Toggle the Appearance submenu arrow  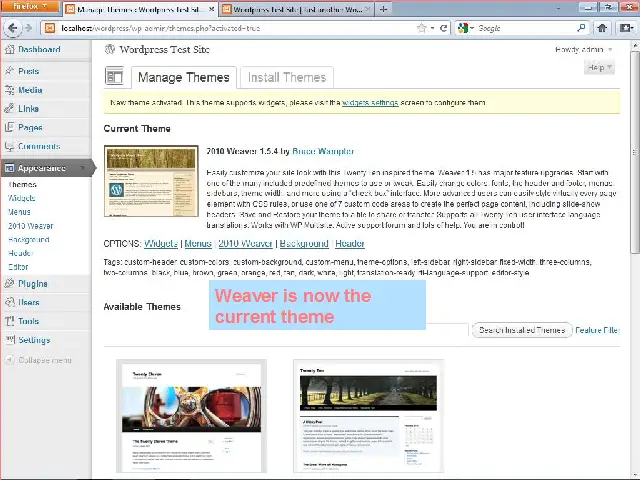83,168
